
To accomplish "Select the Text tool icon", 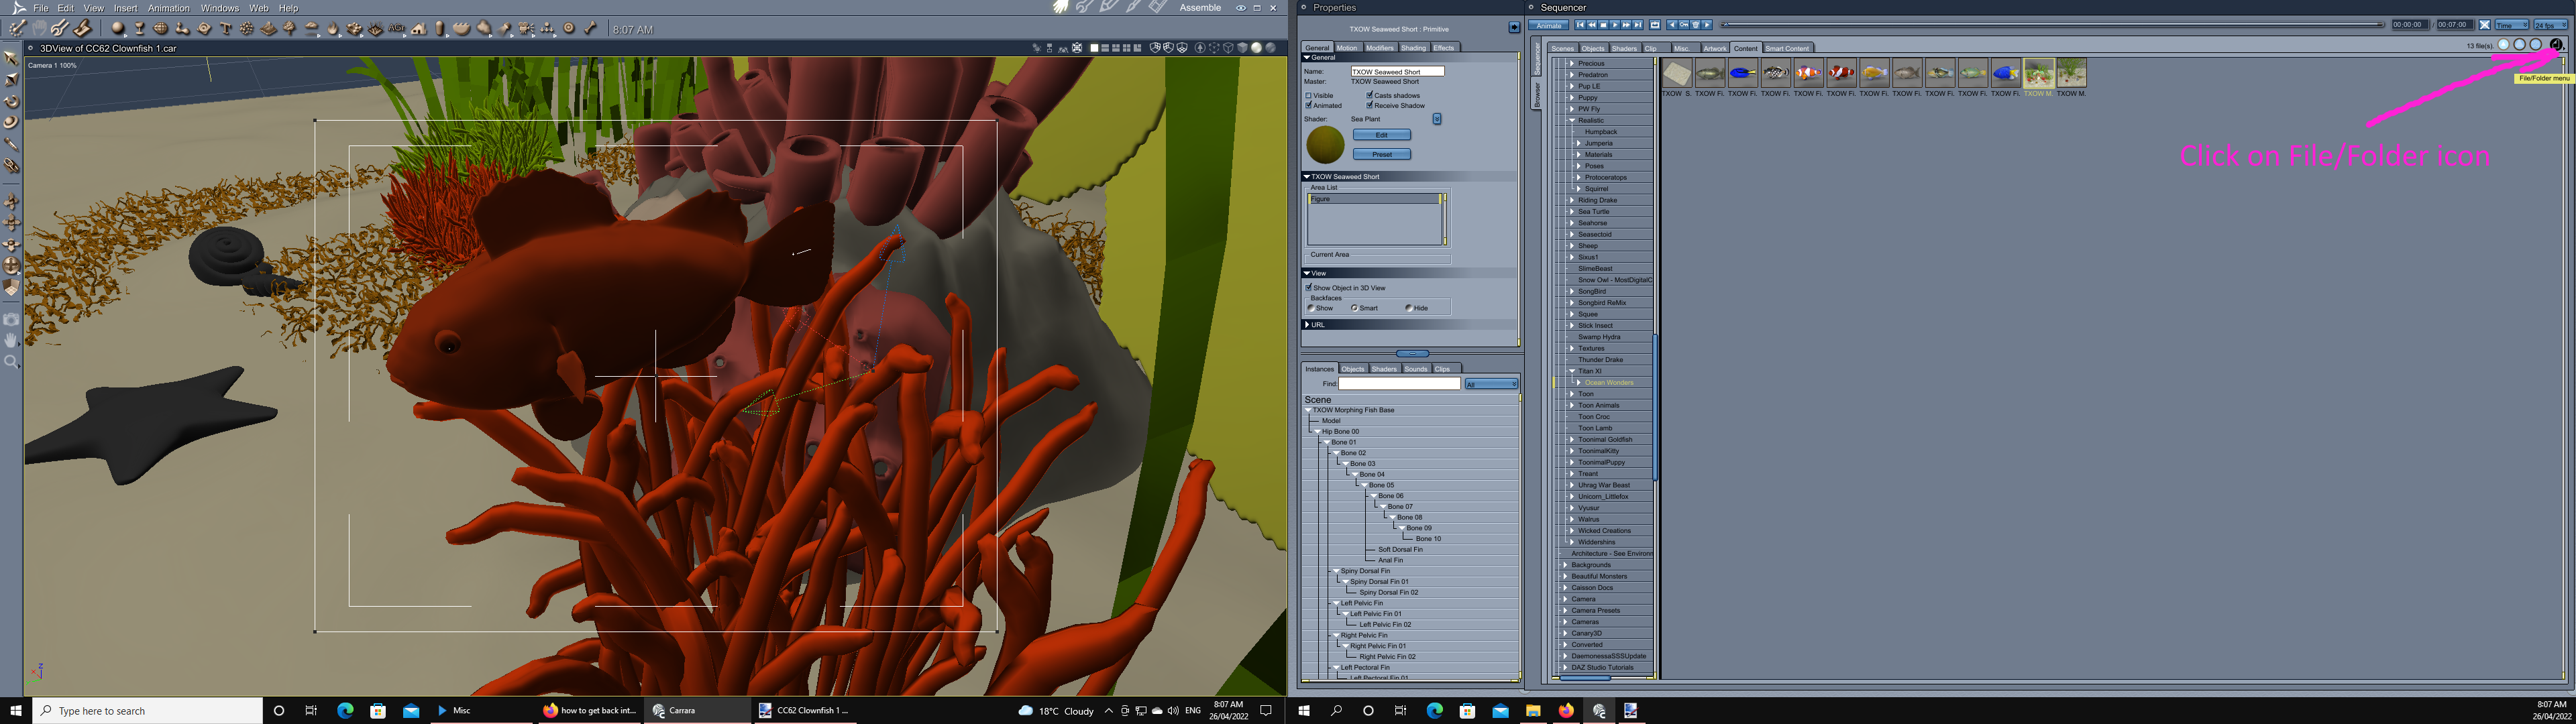I will (226, 29).
